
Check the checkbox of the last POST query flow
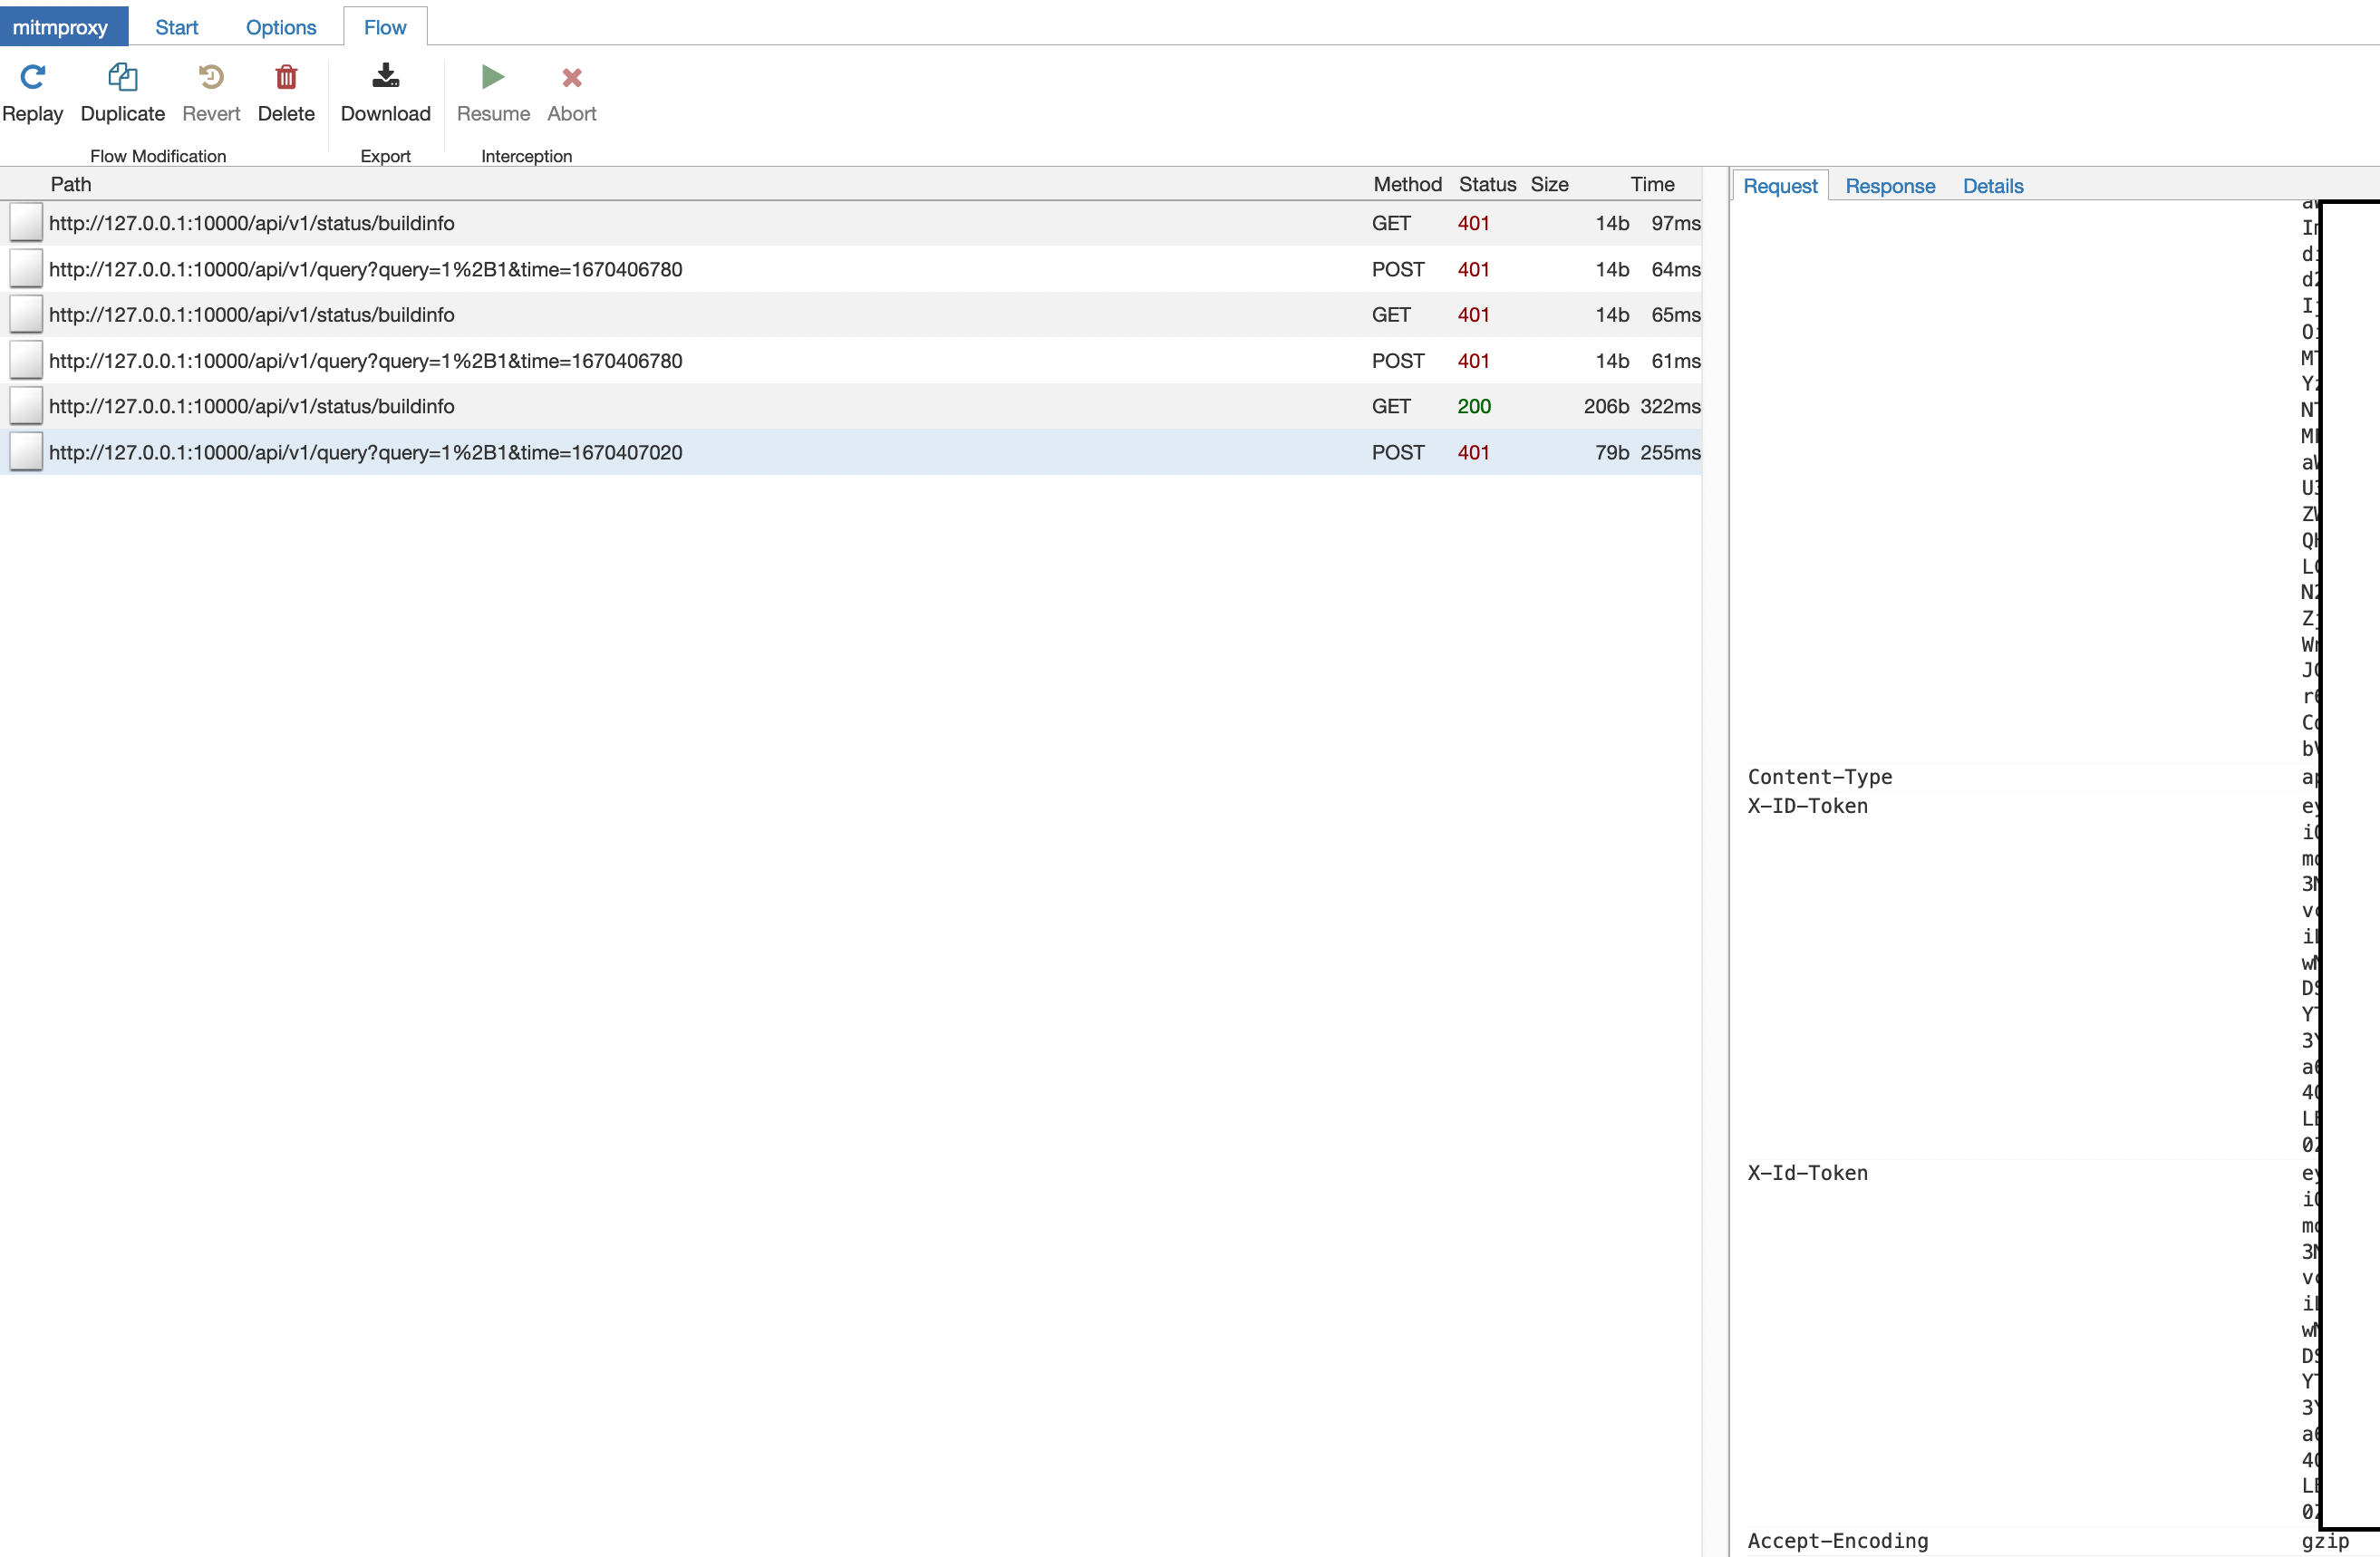pos(25,451)
